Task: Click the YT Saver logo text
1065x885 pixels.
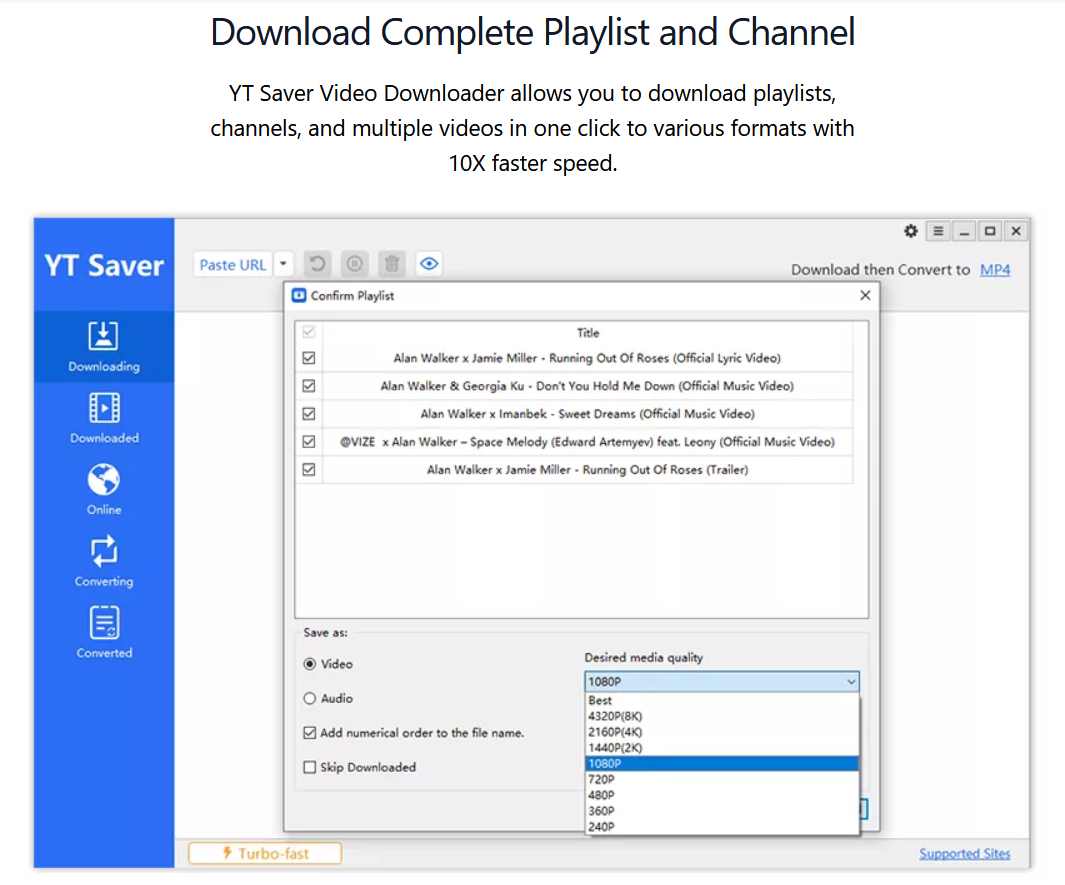Action: tap(104, 265)
